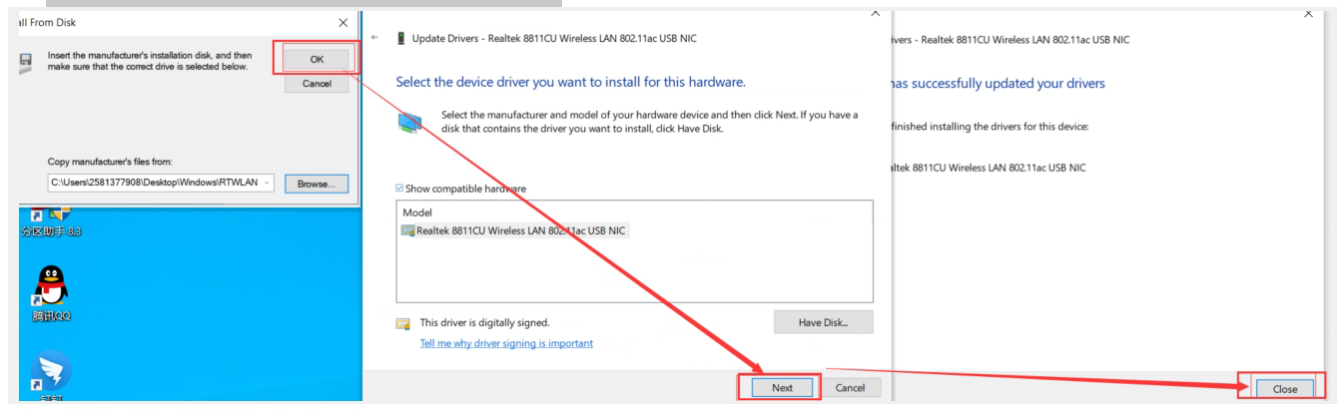The height and width of the screenshot is (415, 1338).
Task: Click the Have Disk... button
Action: [823, 322]
